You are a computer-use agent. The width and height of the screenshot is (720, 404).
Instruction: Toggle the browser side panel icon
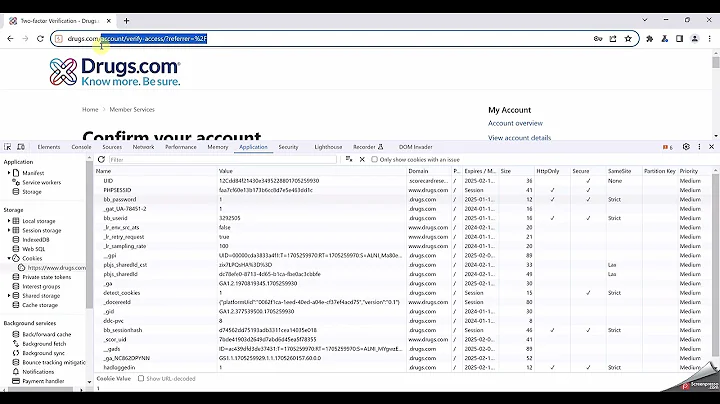click(680, 39)
